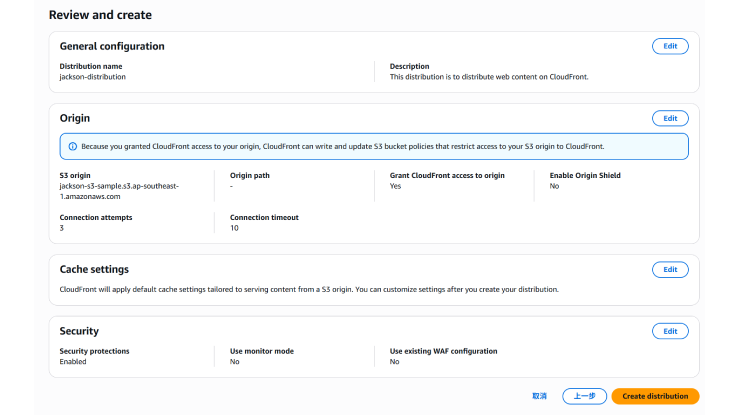
Task: Click the Origin path label
Action: (250, 175)
